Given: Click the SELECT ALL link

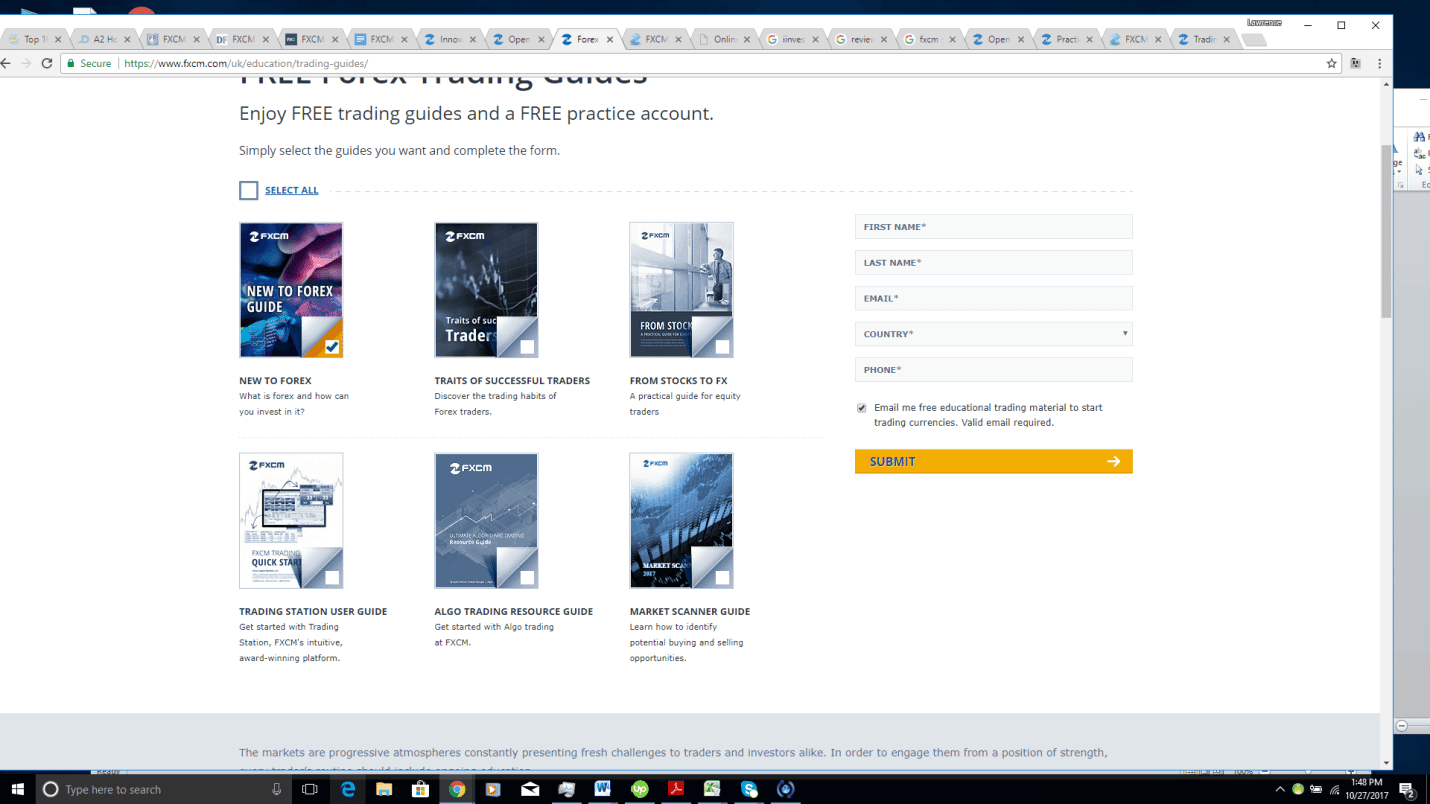Looking at the screenshot, I should tap(292, 190).
